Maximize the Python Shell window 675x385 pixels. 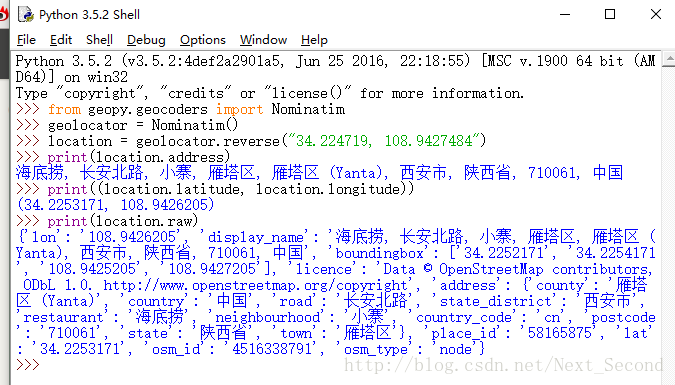(x=610, y=14)
